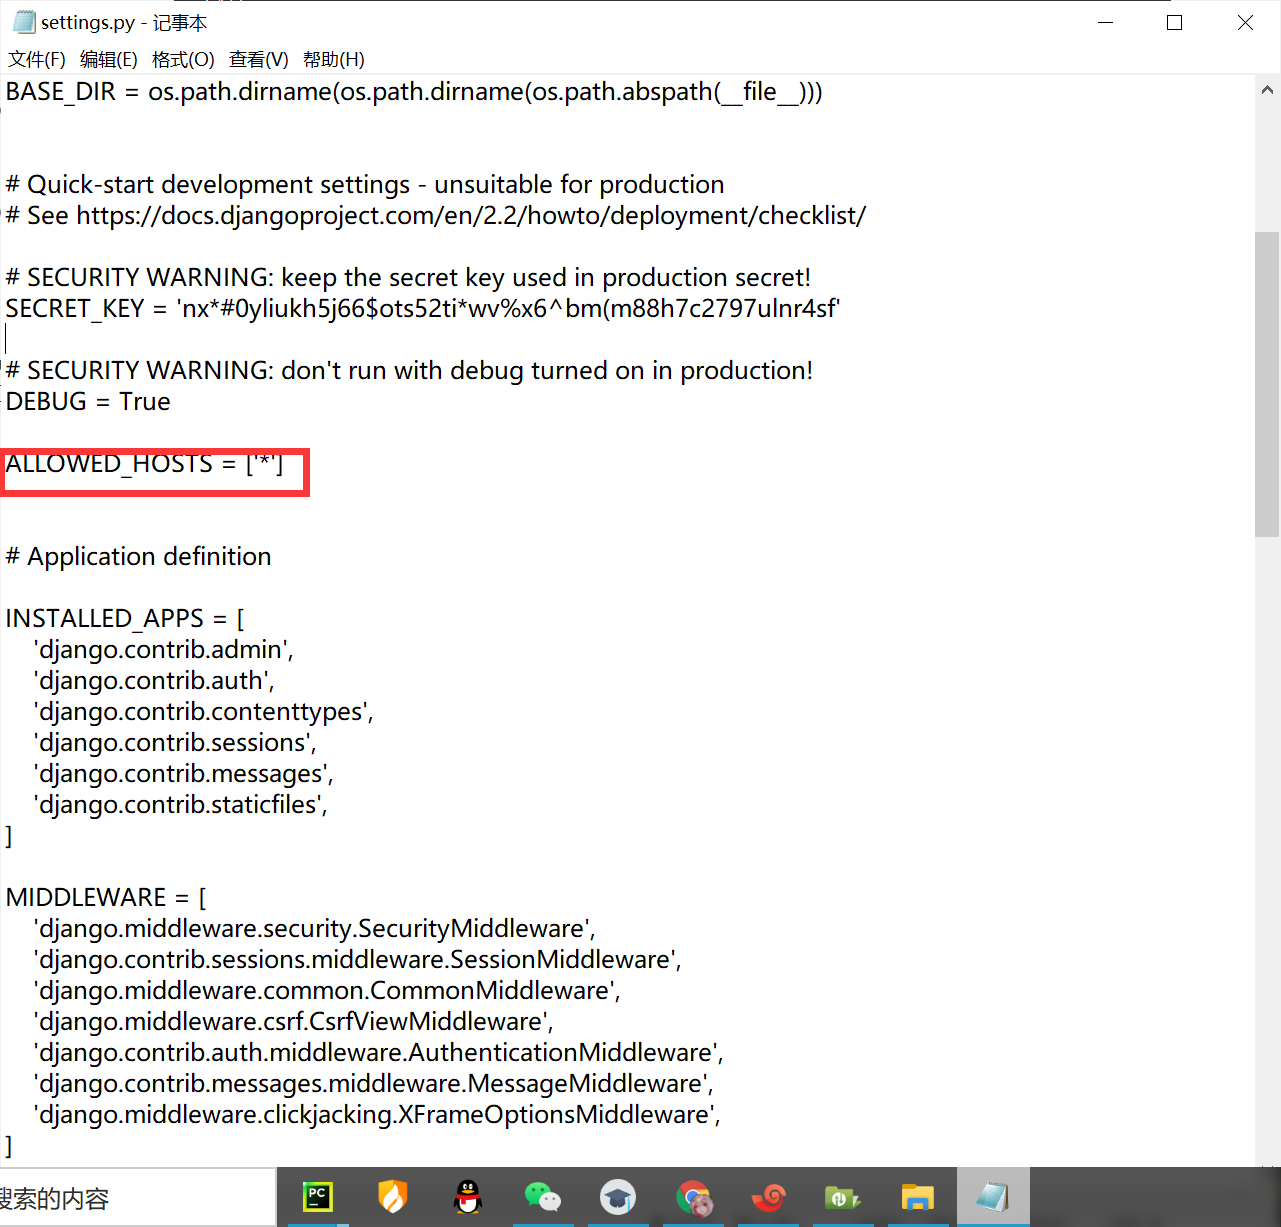The height and width of the screenshot is (1227, 1281).
Task: Click the 'Quick-start development settings' comment
Action: [x=365, y=185]
